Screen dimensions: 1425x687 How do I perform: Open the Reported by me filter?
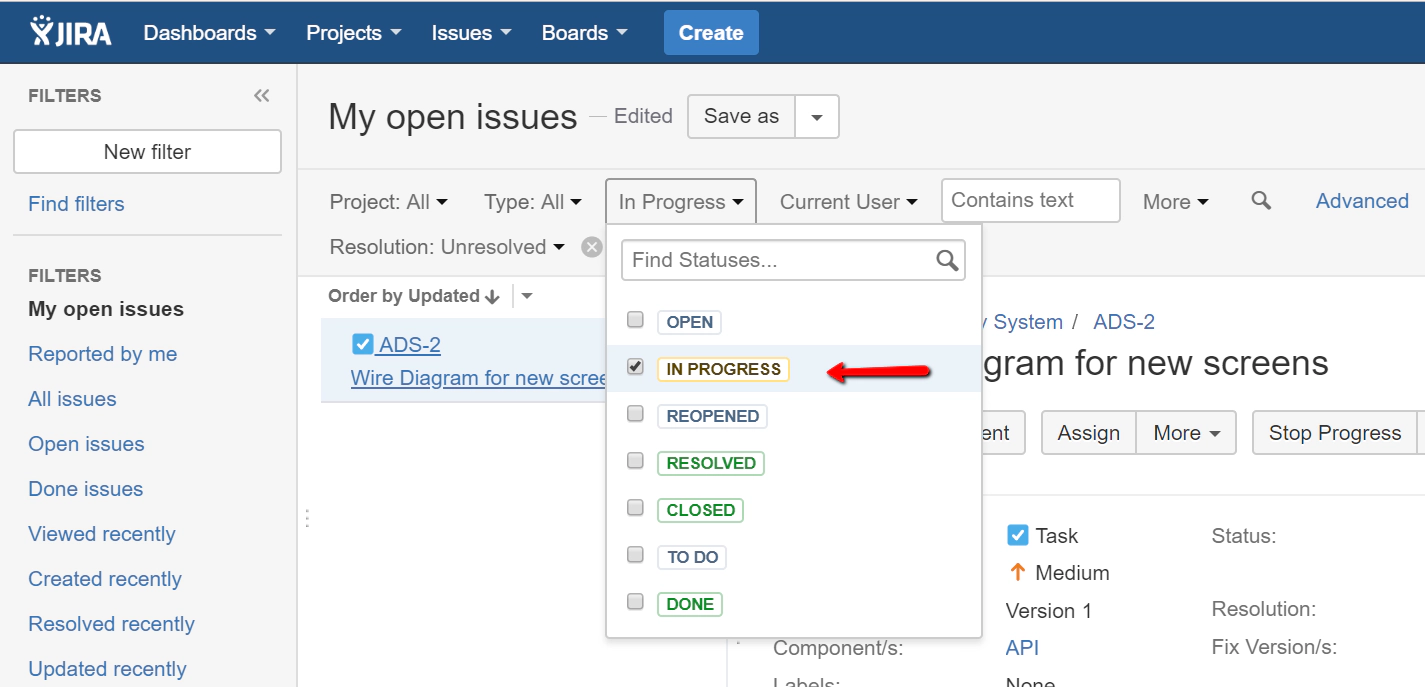point(102,353)
